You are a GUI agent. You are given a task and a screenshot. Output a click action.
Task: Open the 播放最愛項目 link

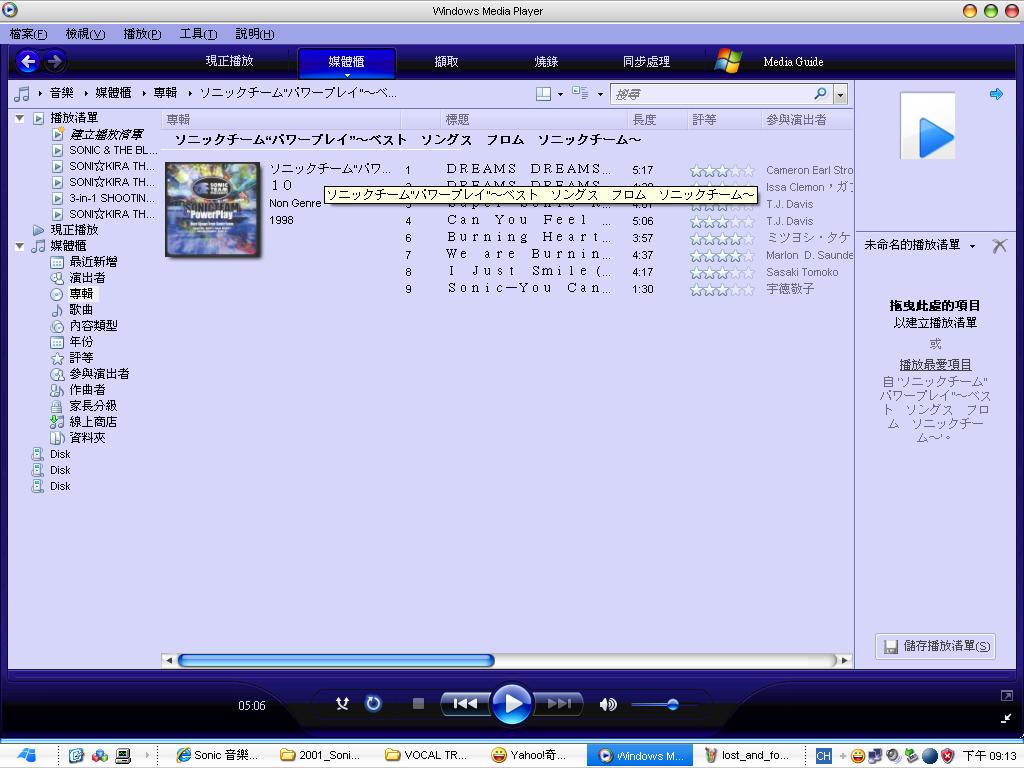[x=933, y=363]
